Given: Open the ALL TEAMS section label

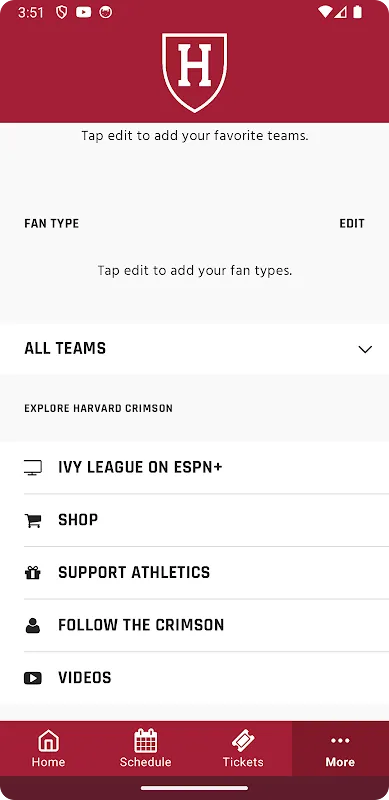Looking at the screenshot, I should pos(65,348).
